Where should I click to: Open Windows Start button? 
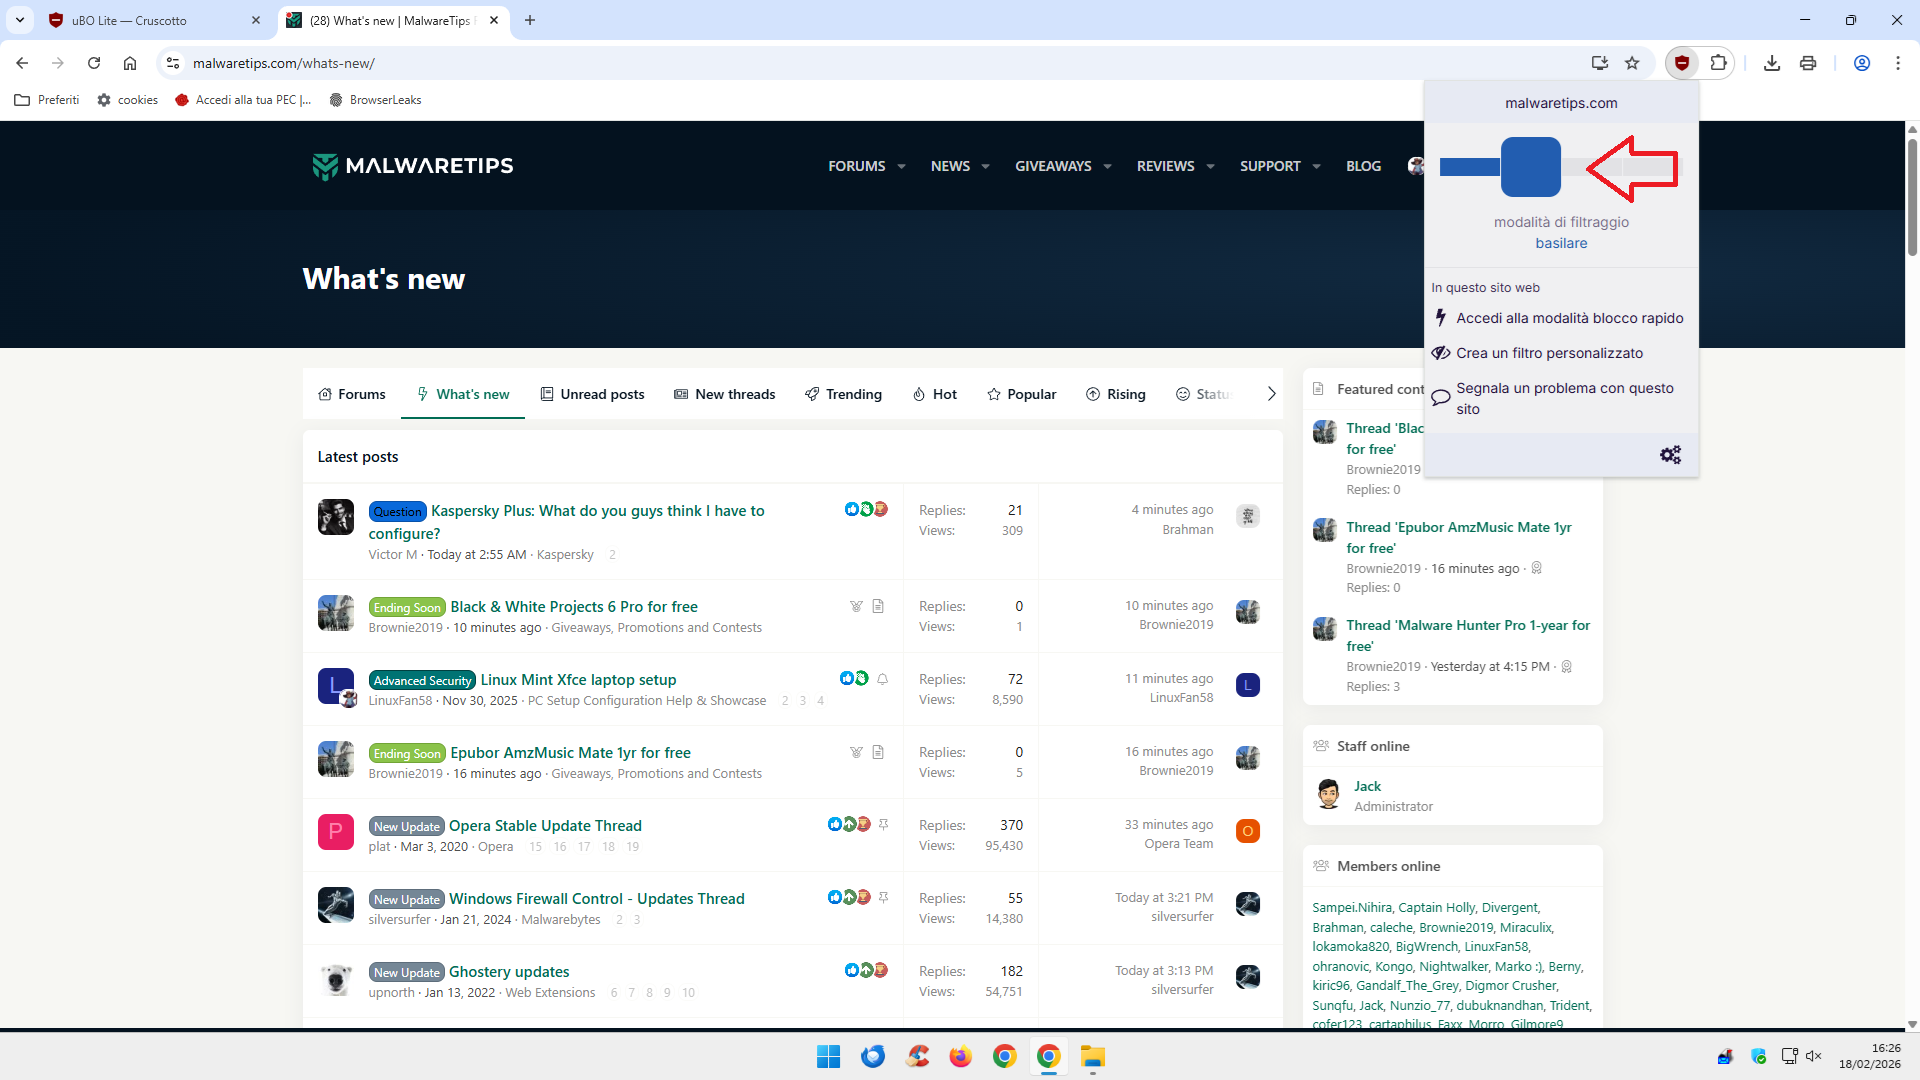(828, 1056)
